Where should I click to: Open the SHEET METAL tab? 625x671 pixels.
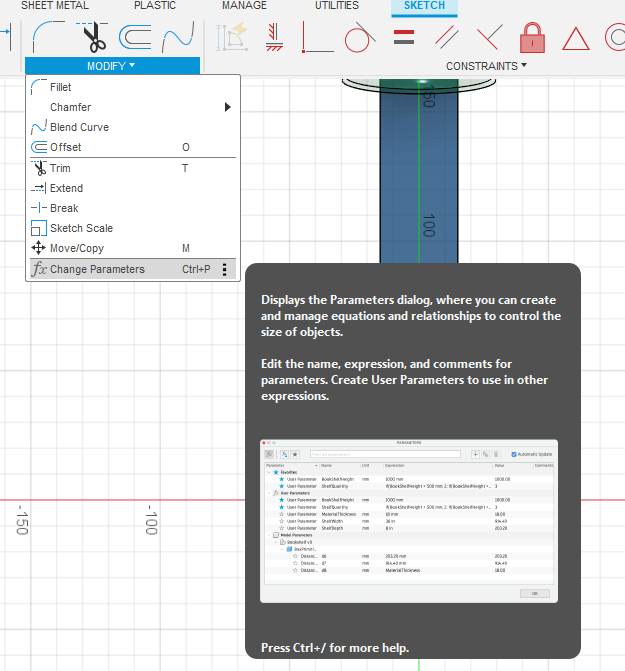[x=54, y=6]
